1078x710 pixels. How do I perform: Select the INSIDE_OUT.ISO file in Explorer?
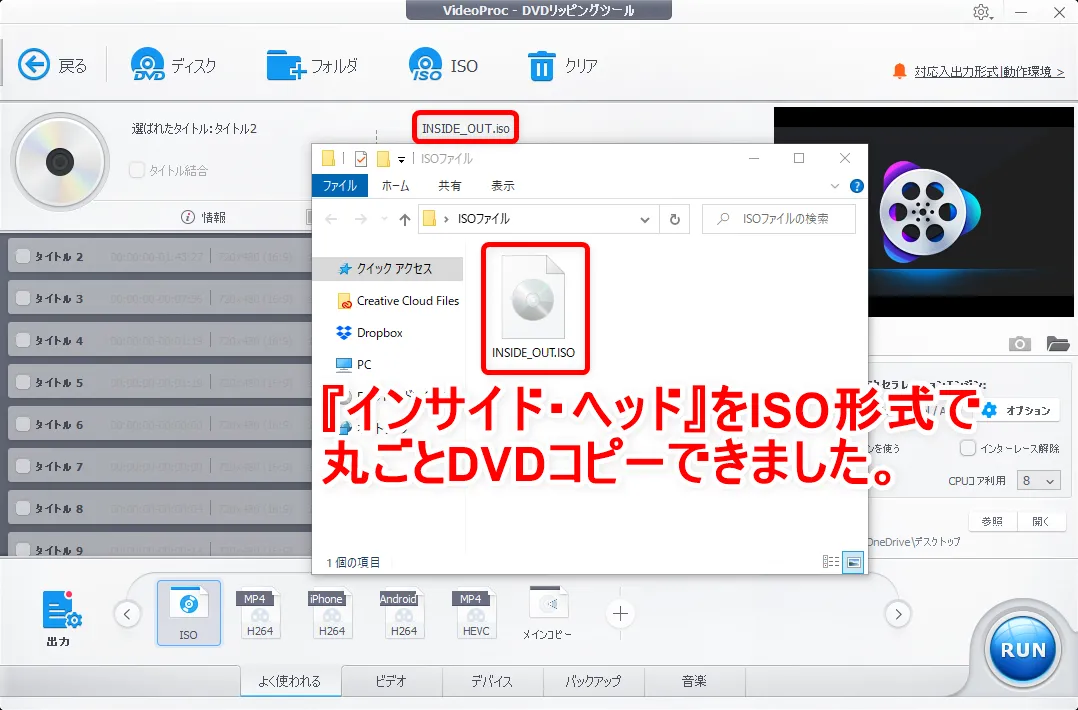(x=534, y=309)
